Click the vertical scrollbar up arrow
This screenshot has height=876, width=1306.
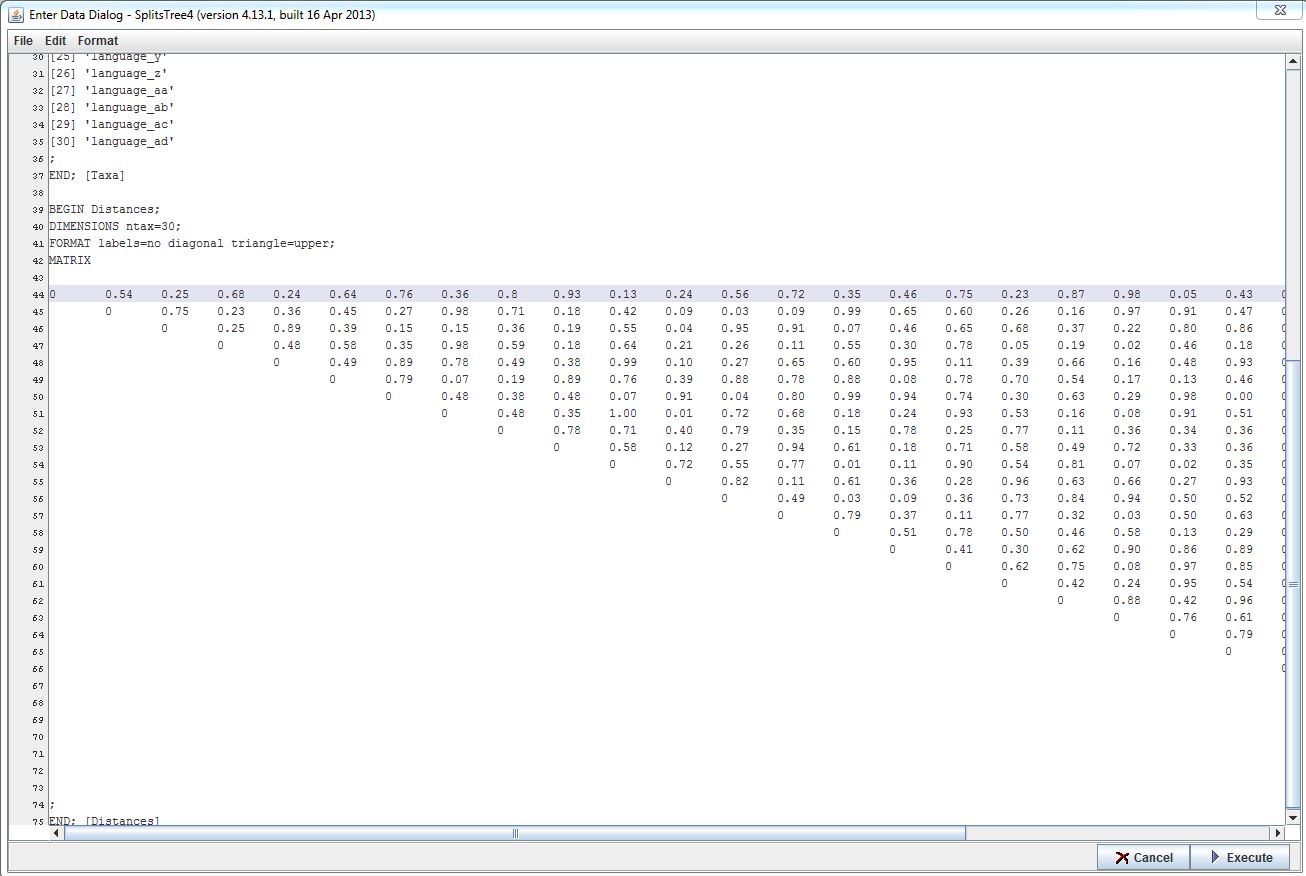(x=1293, y=62)
